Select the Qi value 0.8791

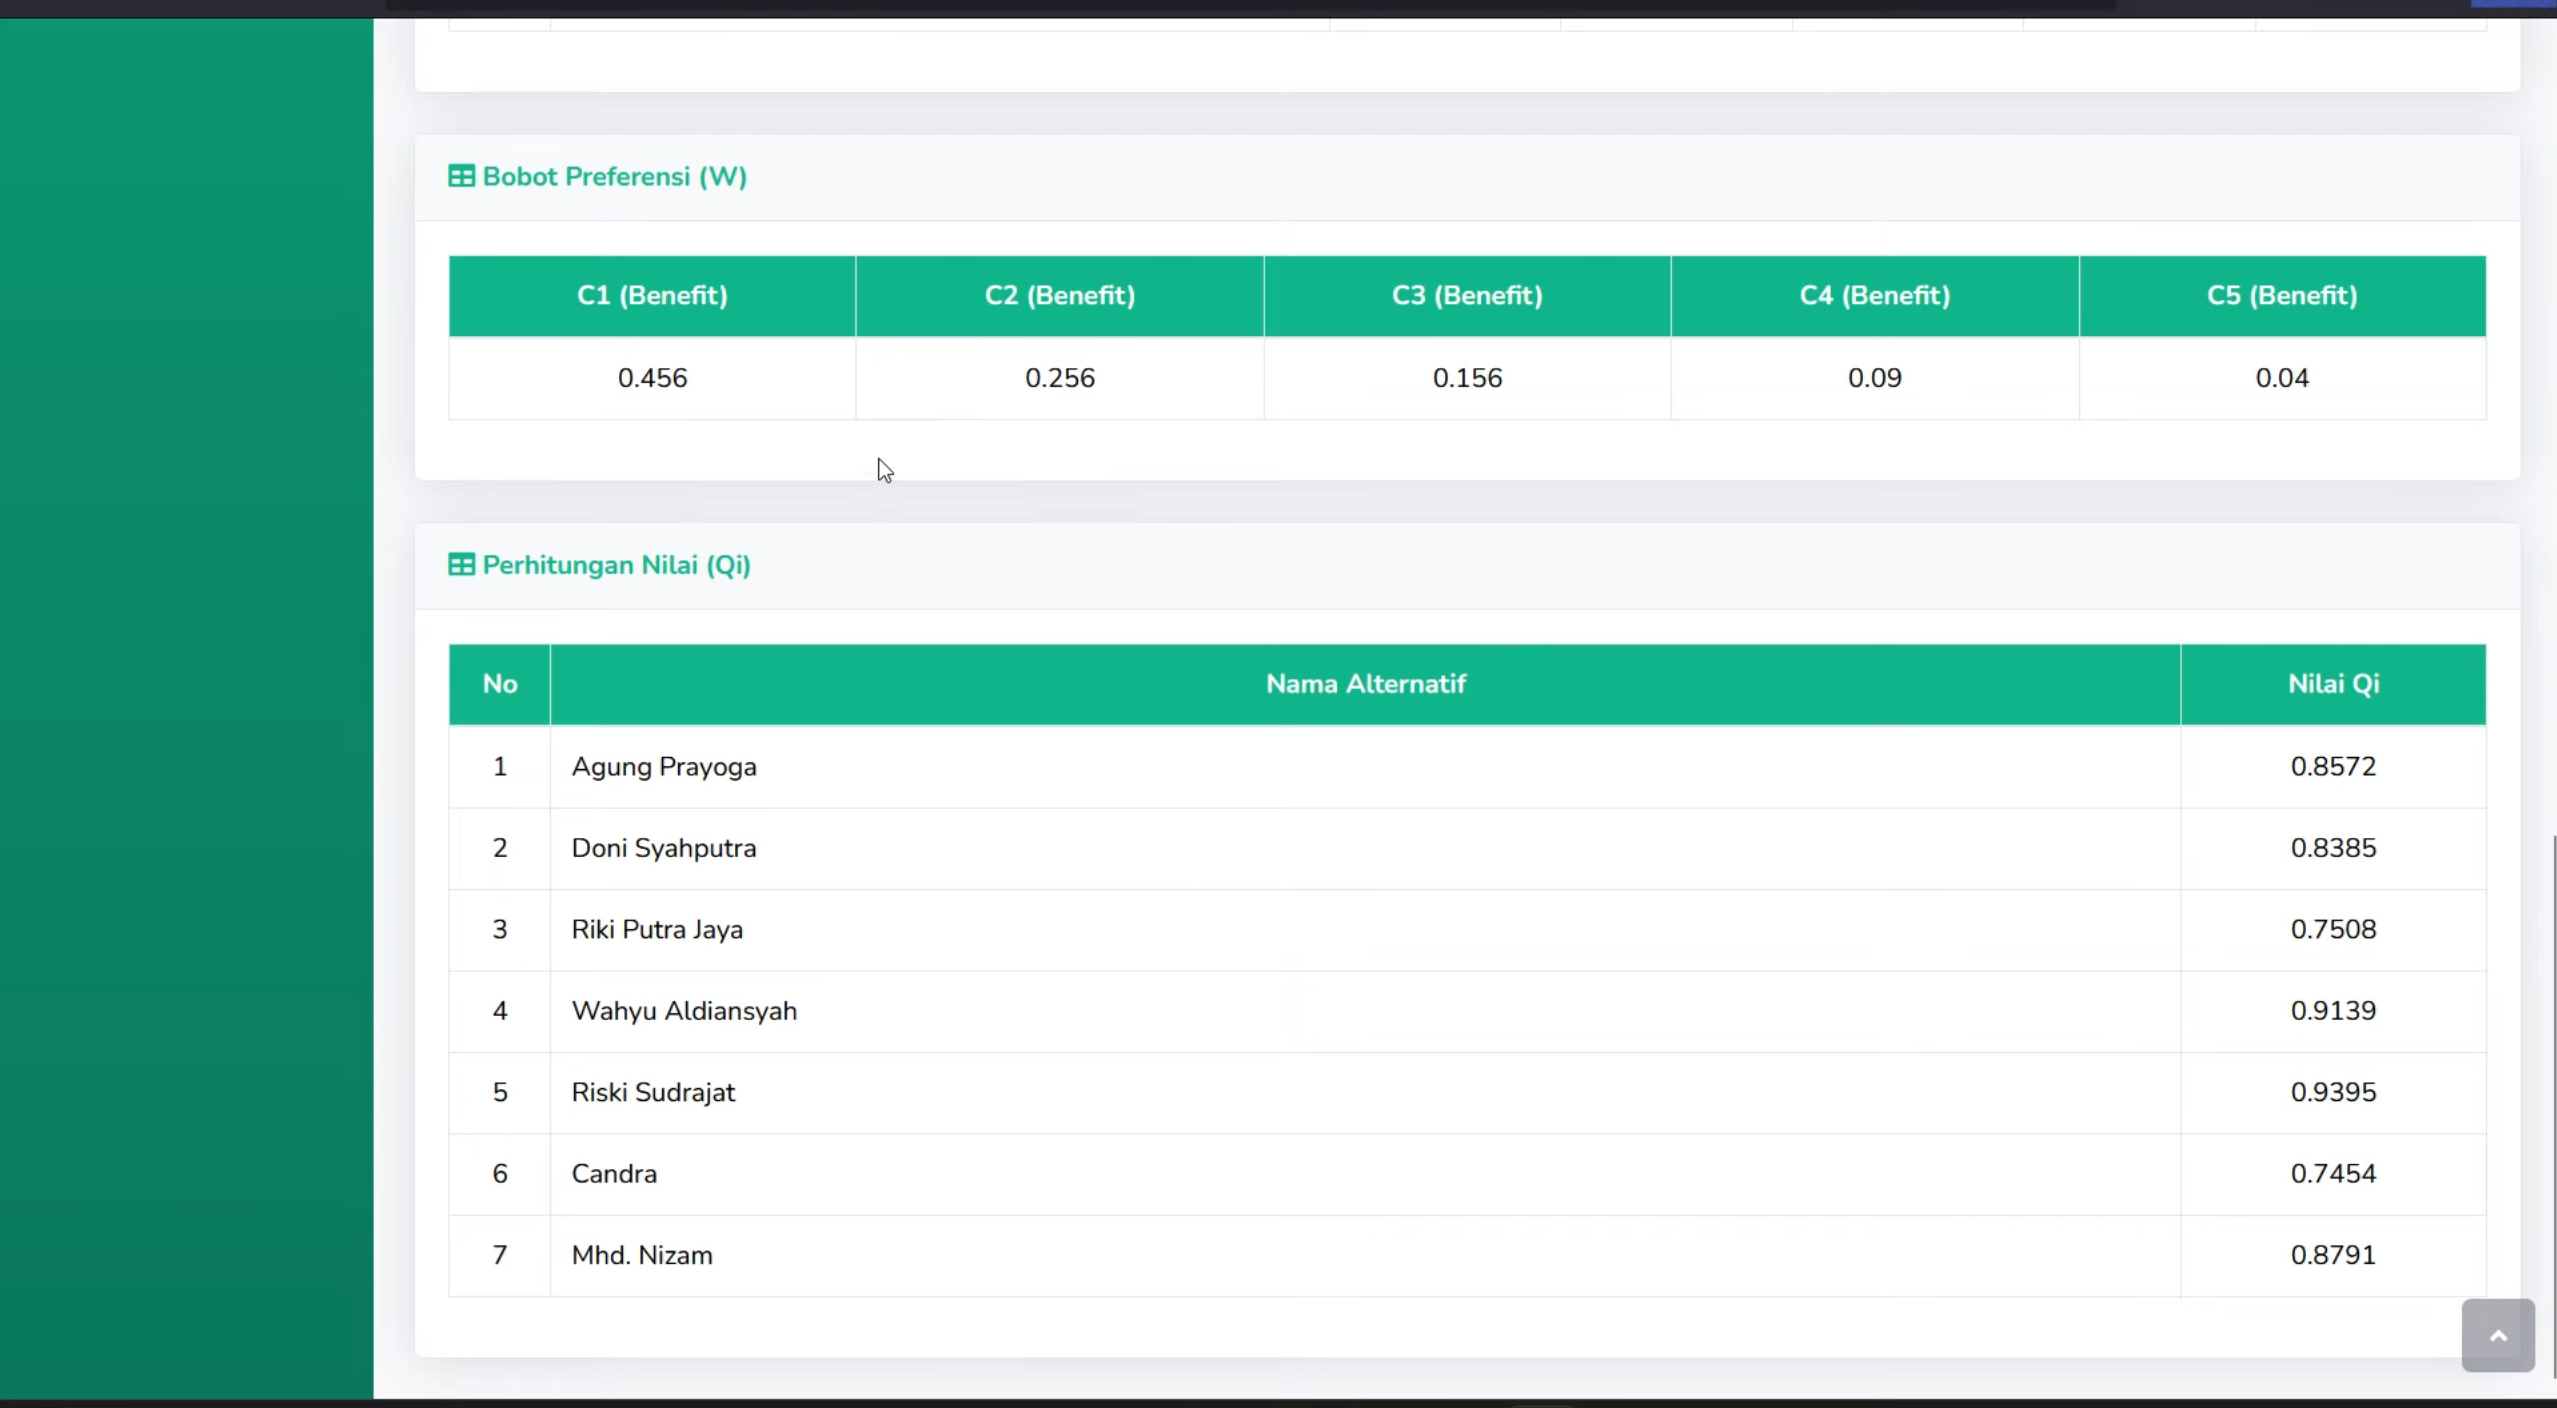2333,1255
